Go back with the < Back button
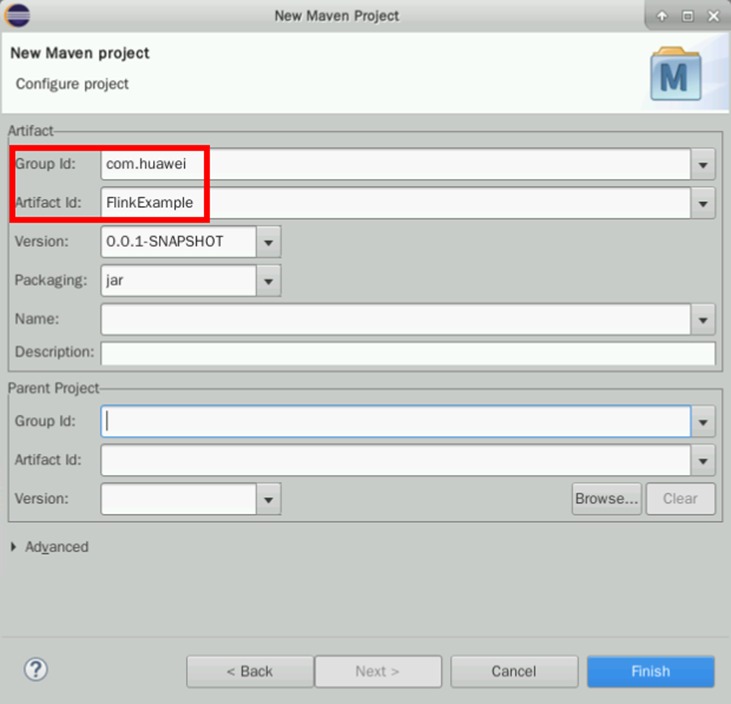 pos(250,671)
